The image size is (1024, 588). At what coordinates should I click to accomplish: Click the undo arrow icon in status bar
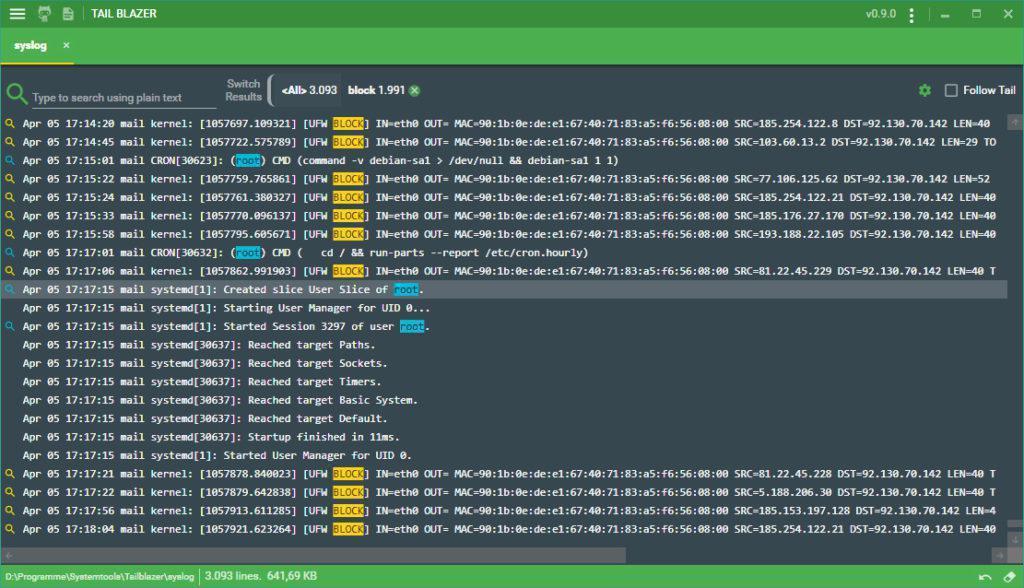[x=985, y=576]
